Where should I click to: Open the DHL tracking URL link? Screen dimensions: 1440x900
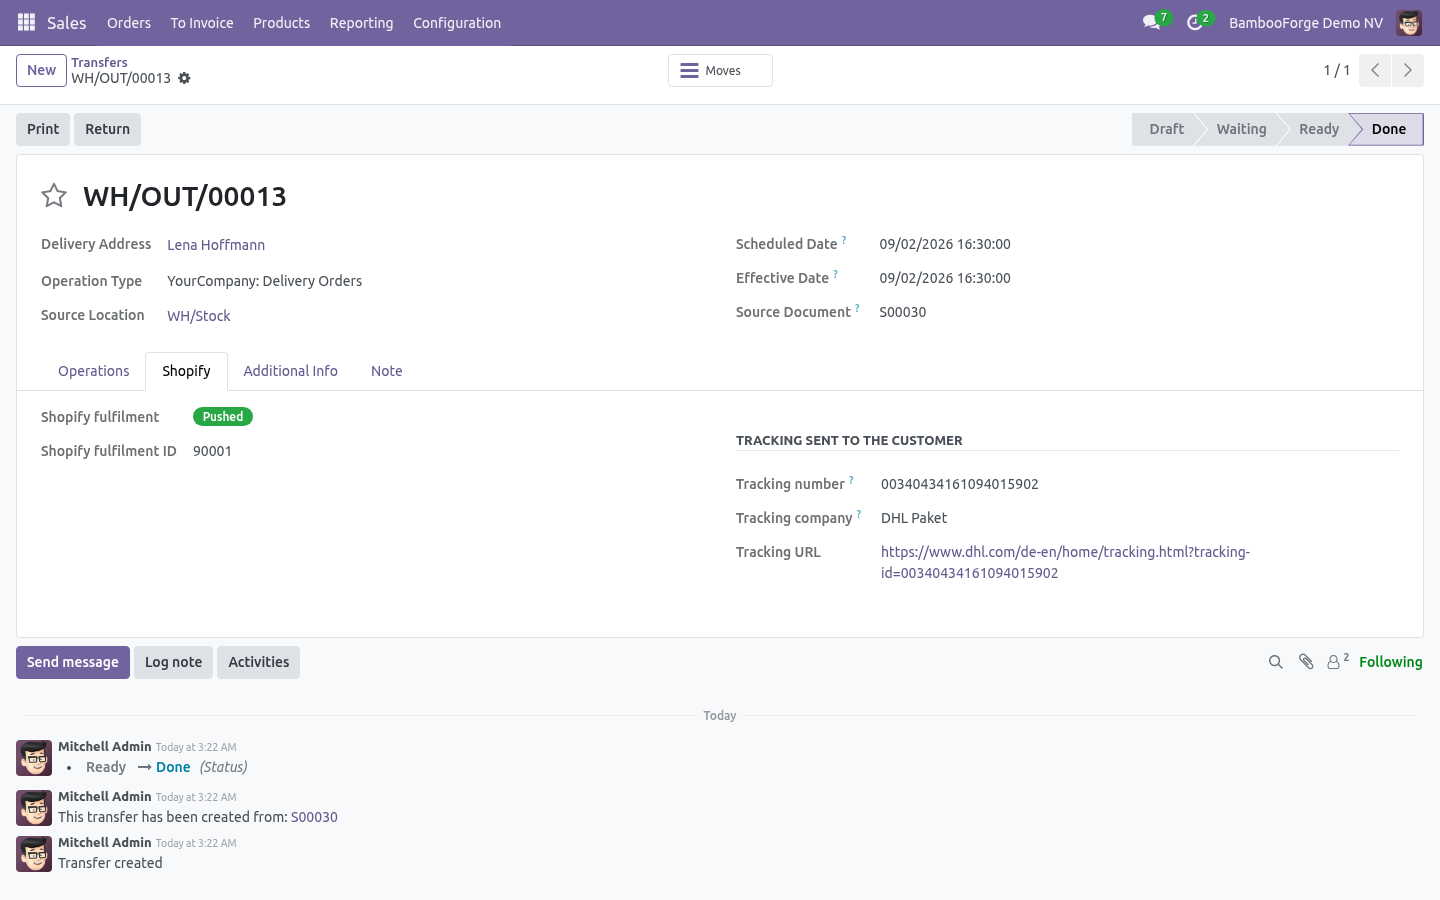[1065, 562]
